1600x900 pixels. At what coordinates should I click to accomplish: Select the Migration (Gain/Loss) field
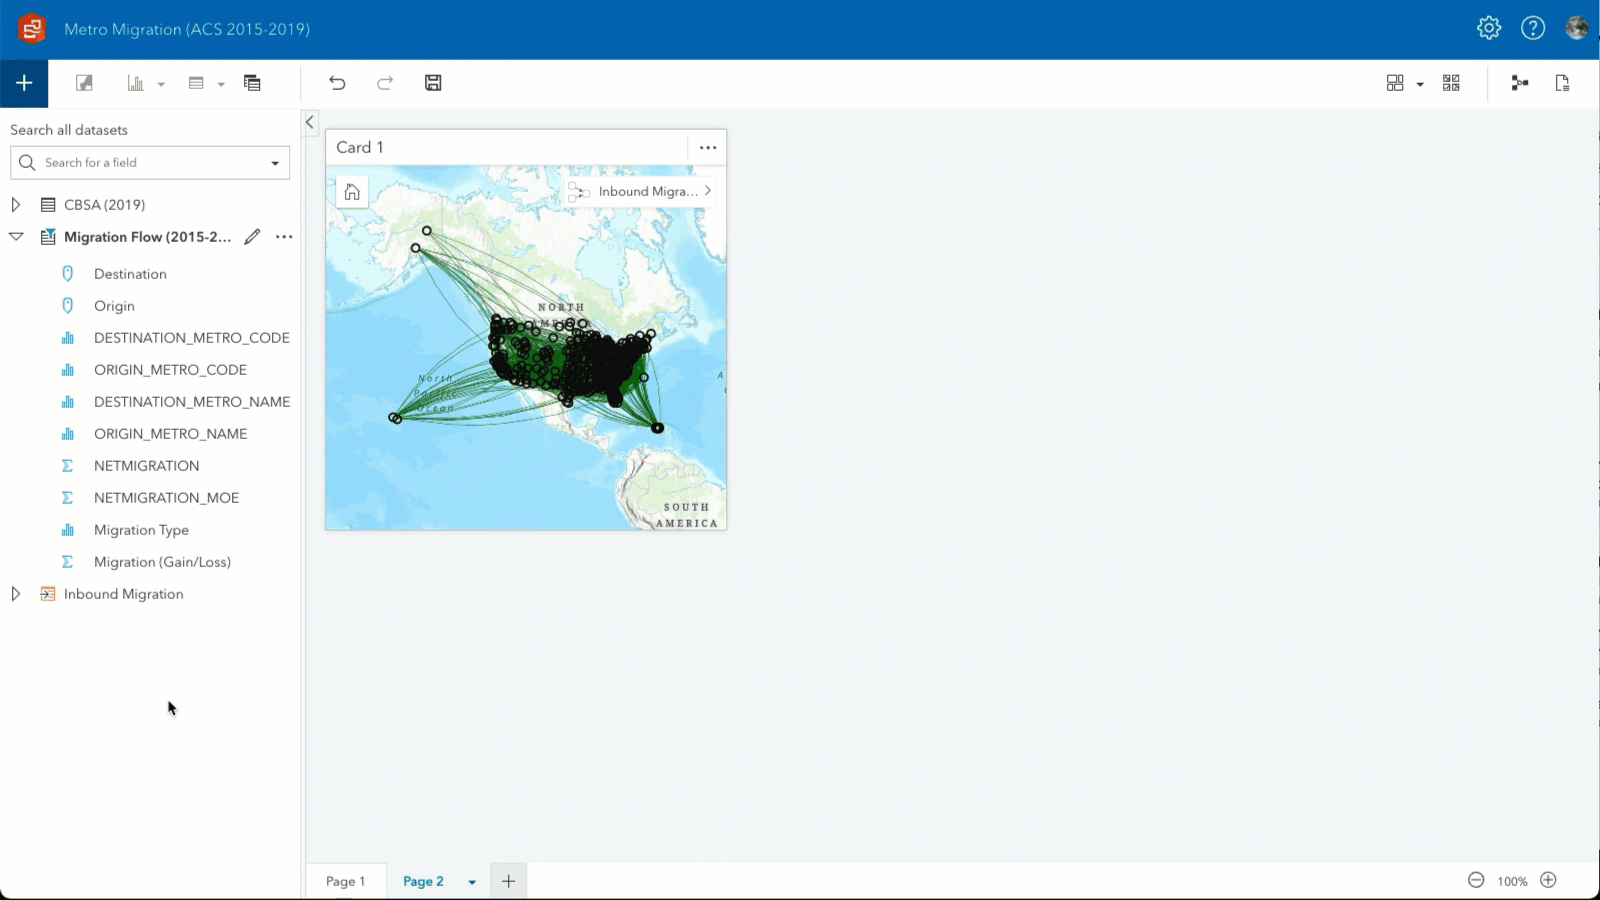tap(162, 562)
